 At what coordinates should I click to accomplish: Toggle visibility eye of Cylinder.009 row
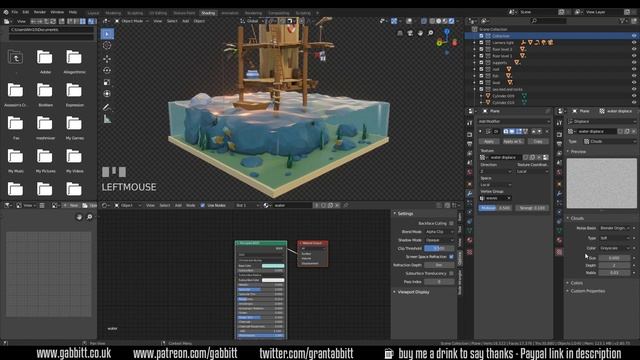click(634, 96)
